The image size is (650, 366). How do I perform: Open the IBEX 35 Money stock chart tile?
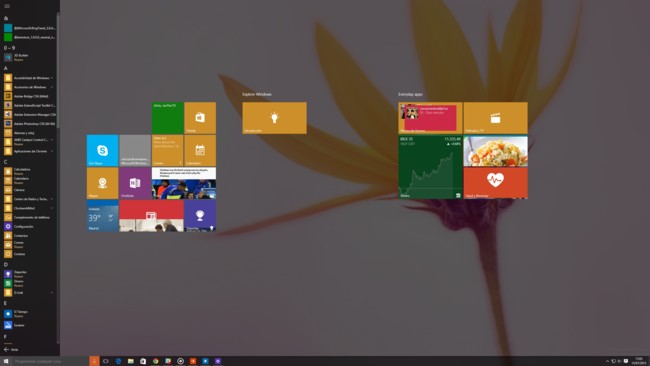(x=430, y=167)
